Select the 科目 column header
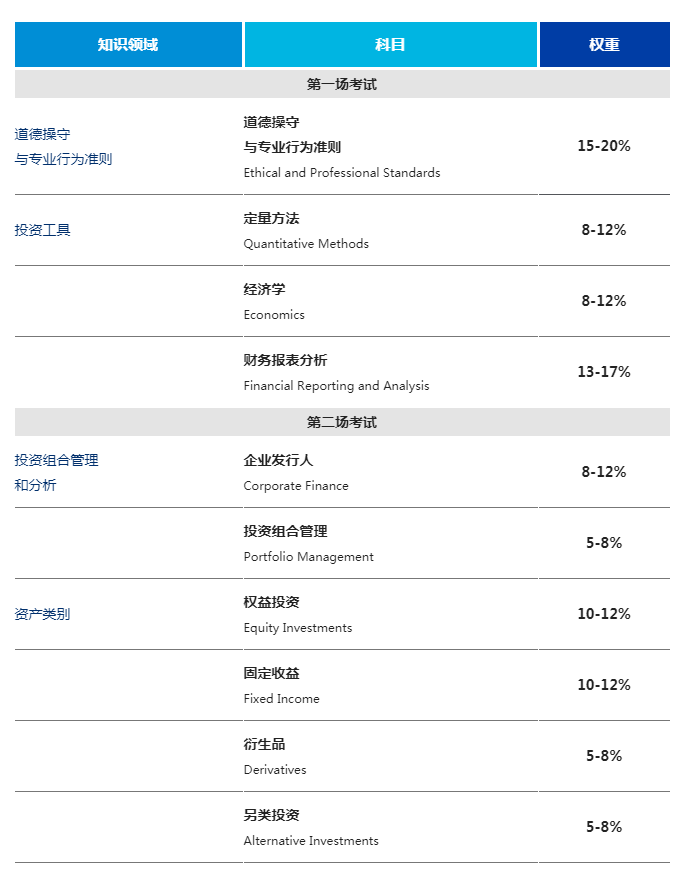 click(x=390, y=45)
